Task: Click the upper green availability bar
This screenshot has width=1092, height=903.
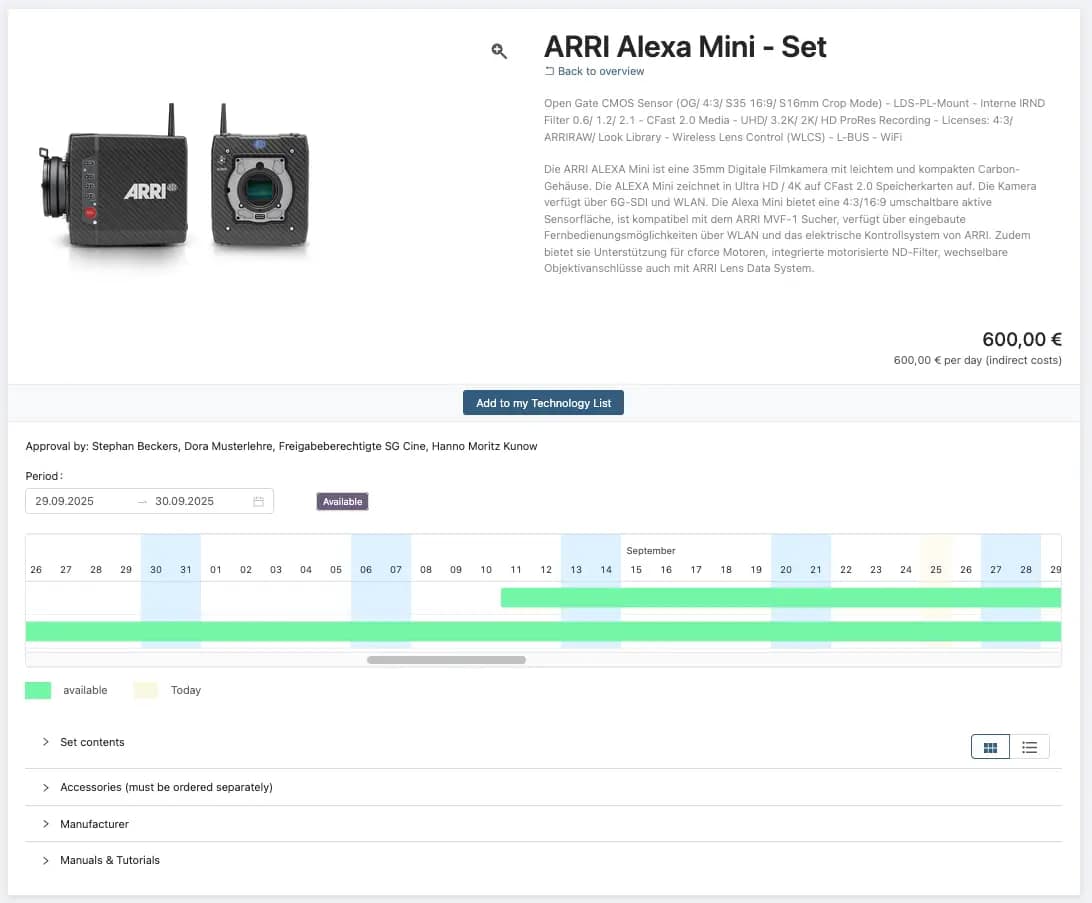Action: pos(780,597)
